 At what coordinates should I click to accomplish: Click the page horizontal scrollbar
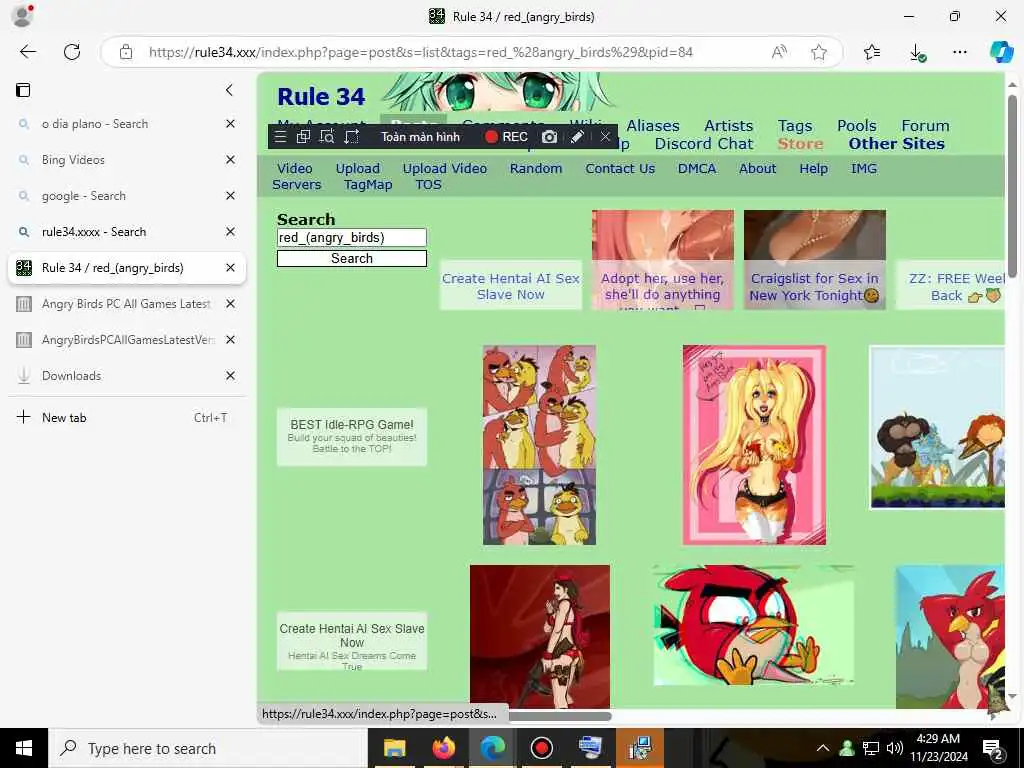click(x=560, y=716)
